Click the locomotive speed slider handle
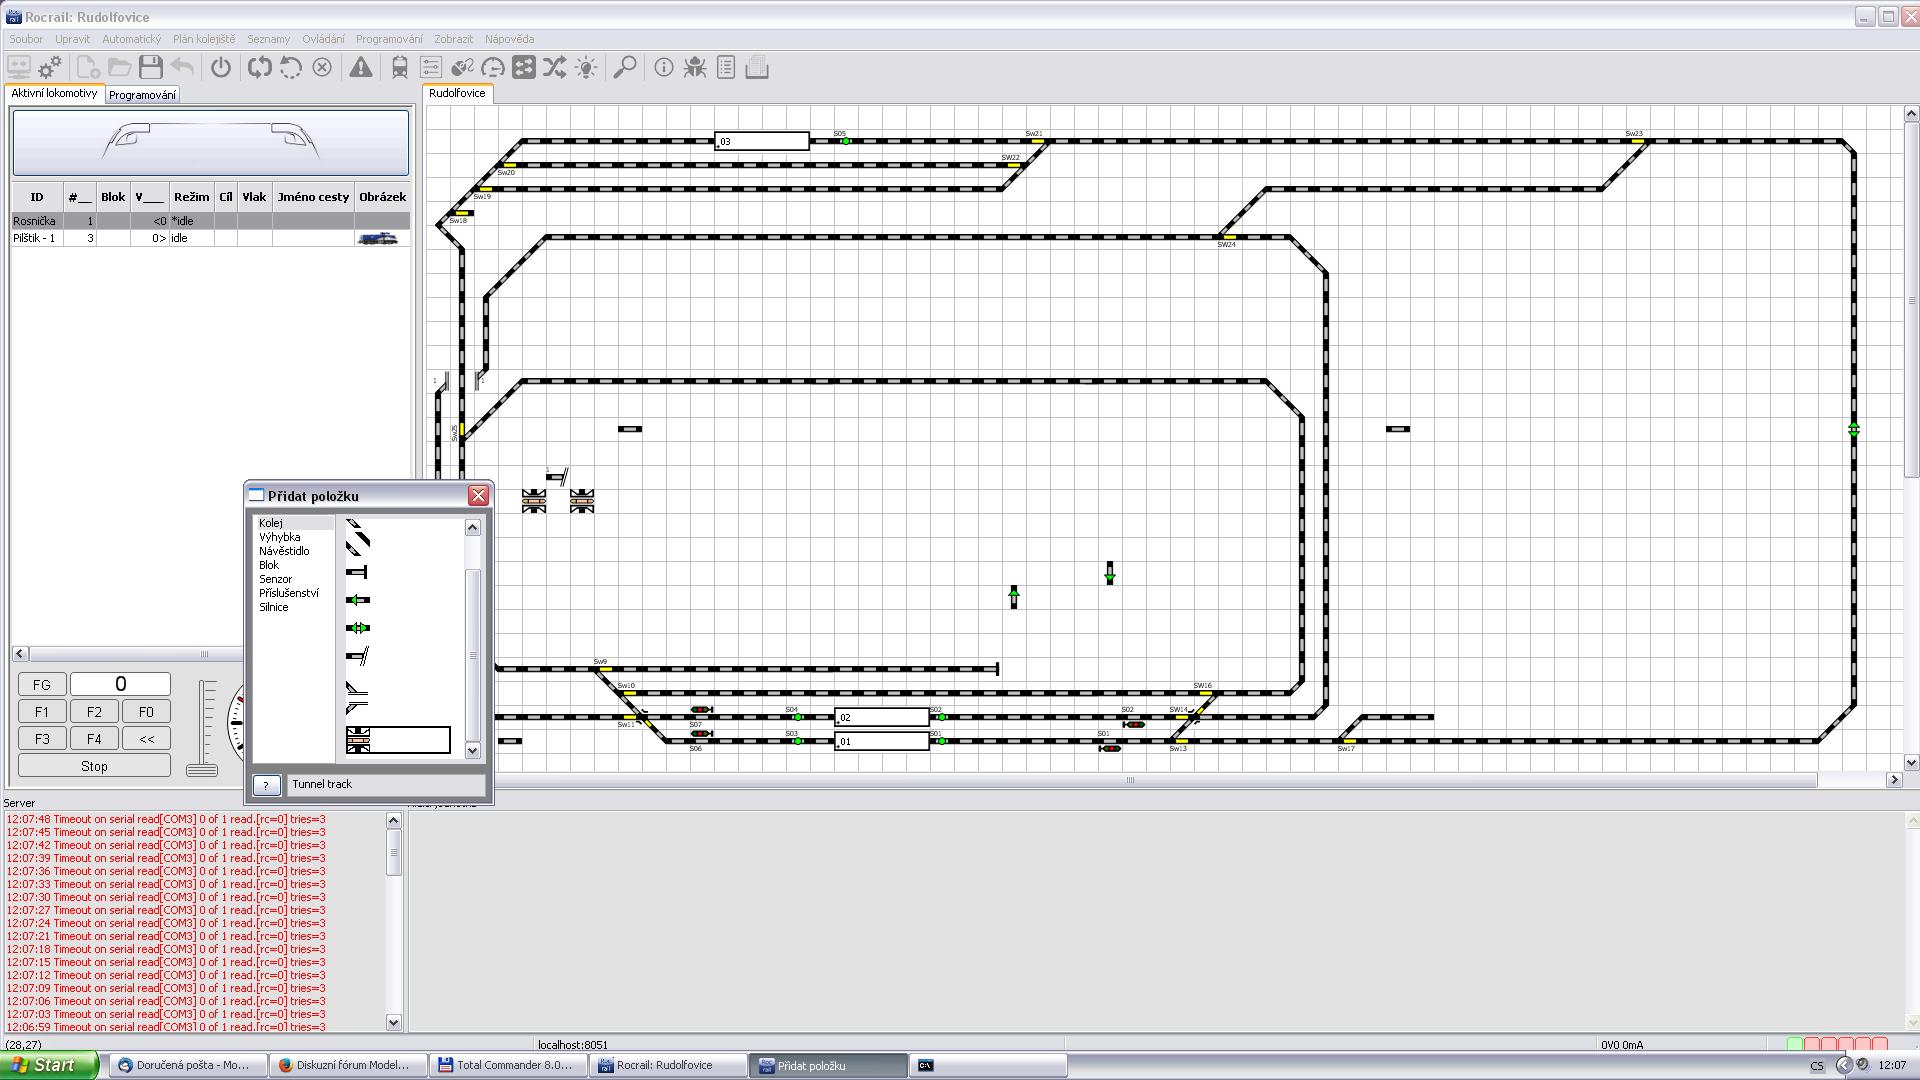Image resolution: width=1920 pixels, height=1080 pixels. (x=202, y=769)
